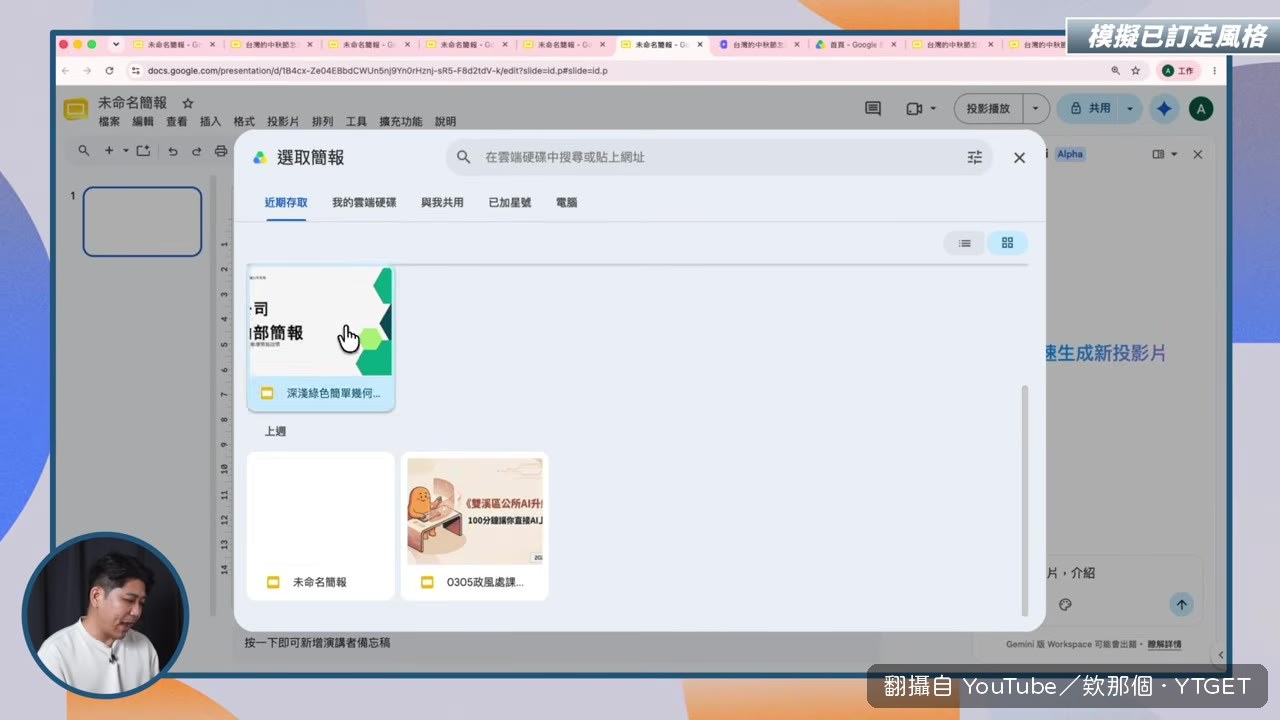The image size is (1280, 720).
Task: Open the 投影片 menu
Action: coord(283,121)
